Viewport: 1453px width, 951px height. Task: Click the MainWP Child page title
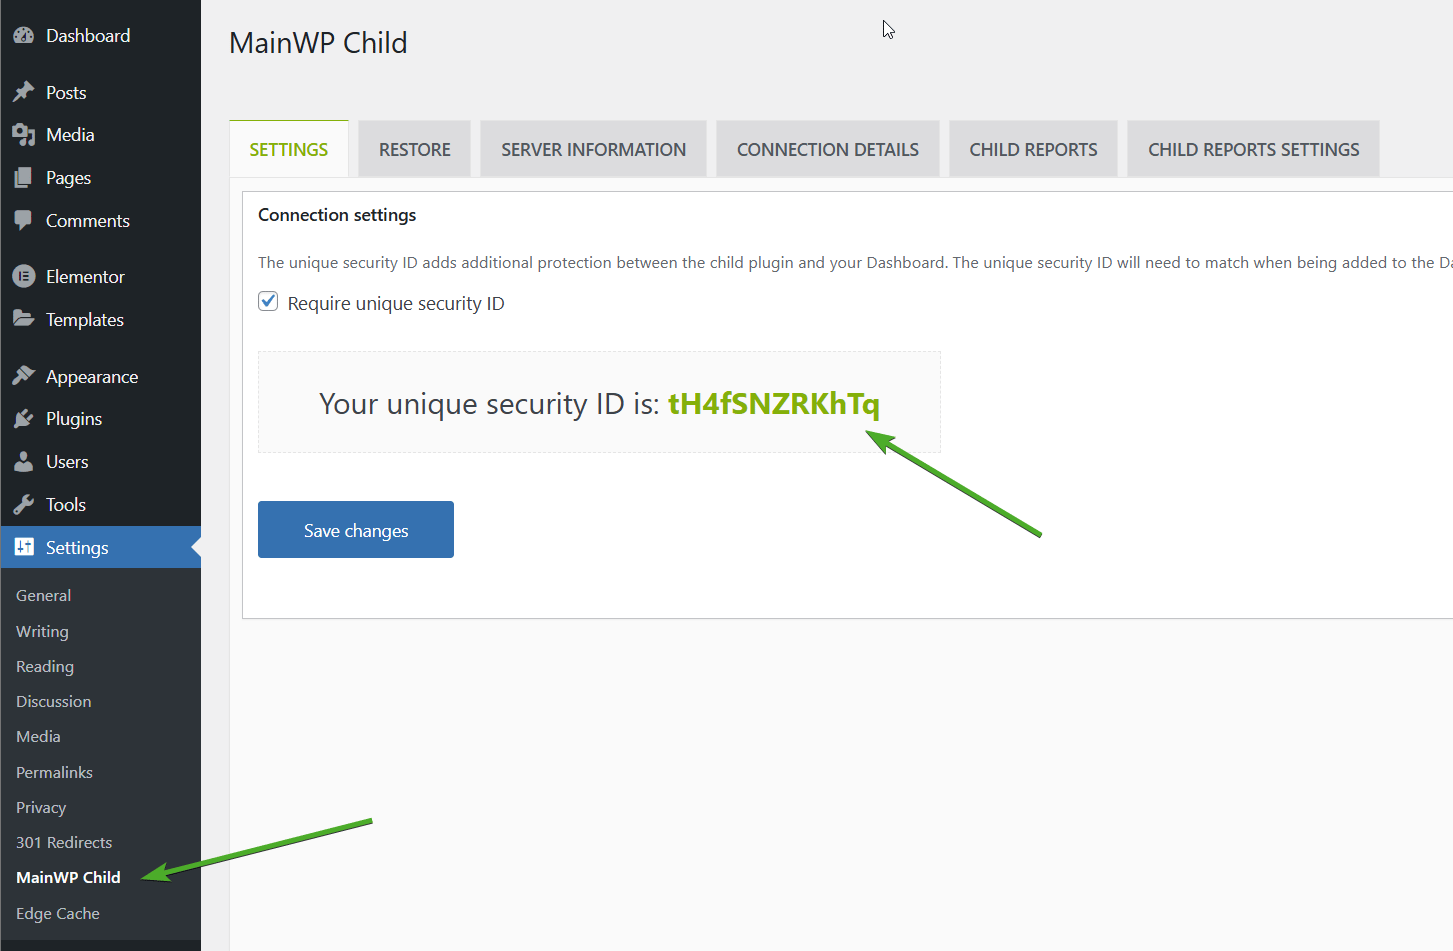tap(318, 43)
